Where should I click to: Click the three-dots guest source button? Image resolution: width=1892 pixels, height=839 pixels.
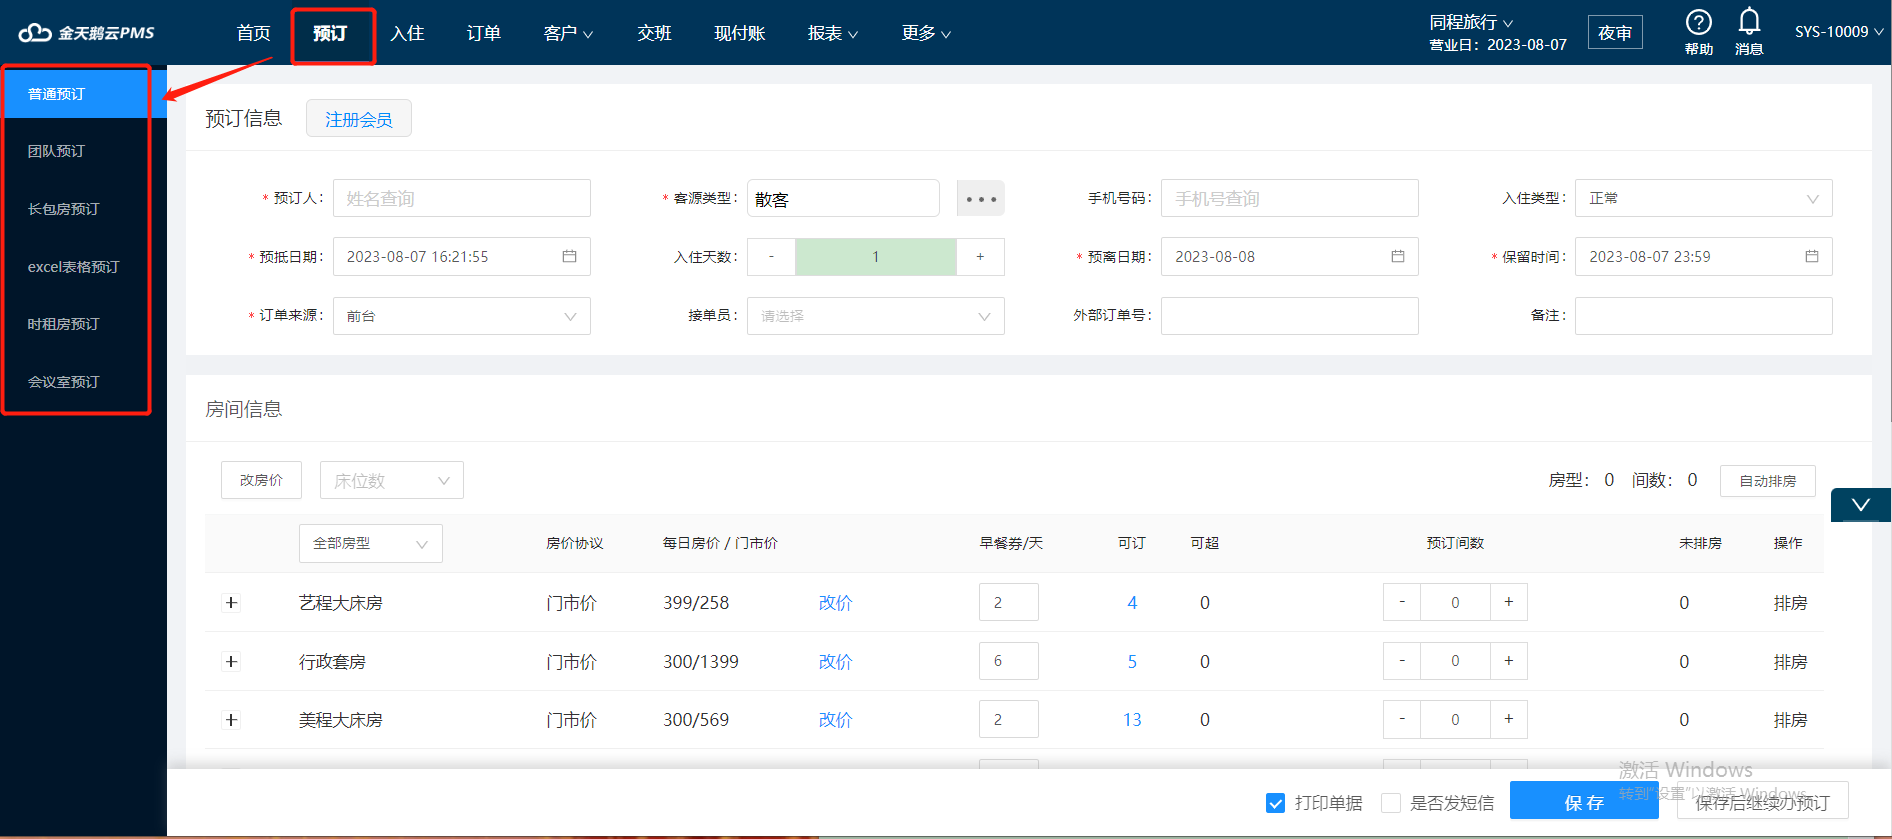pos(980,199)
